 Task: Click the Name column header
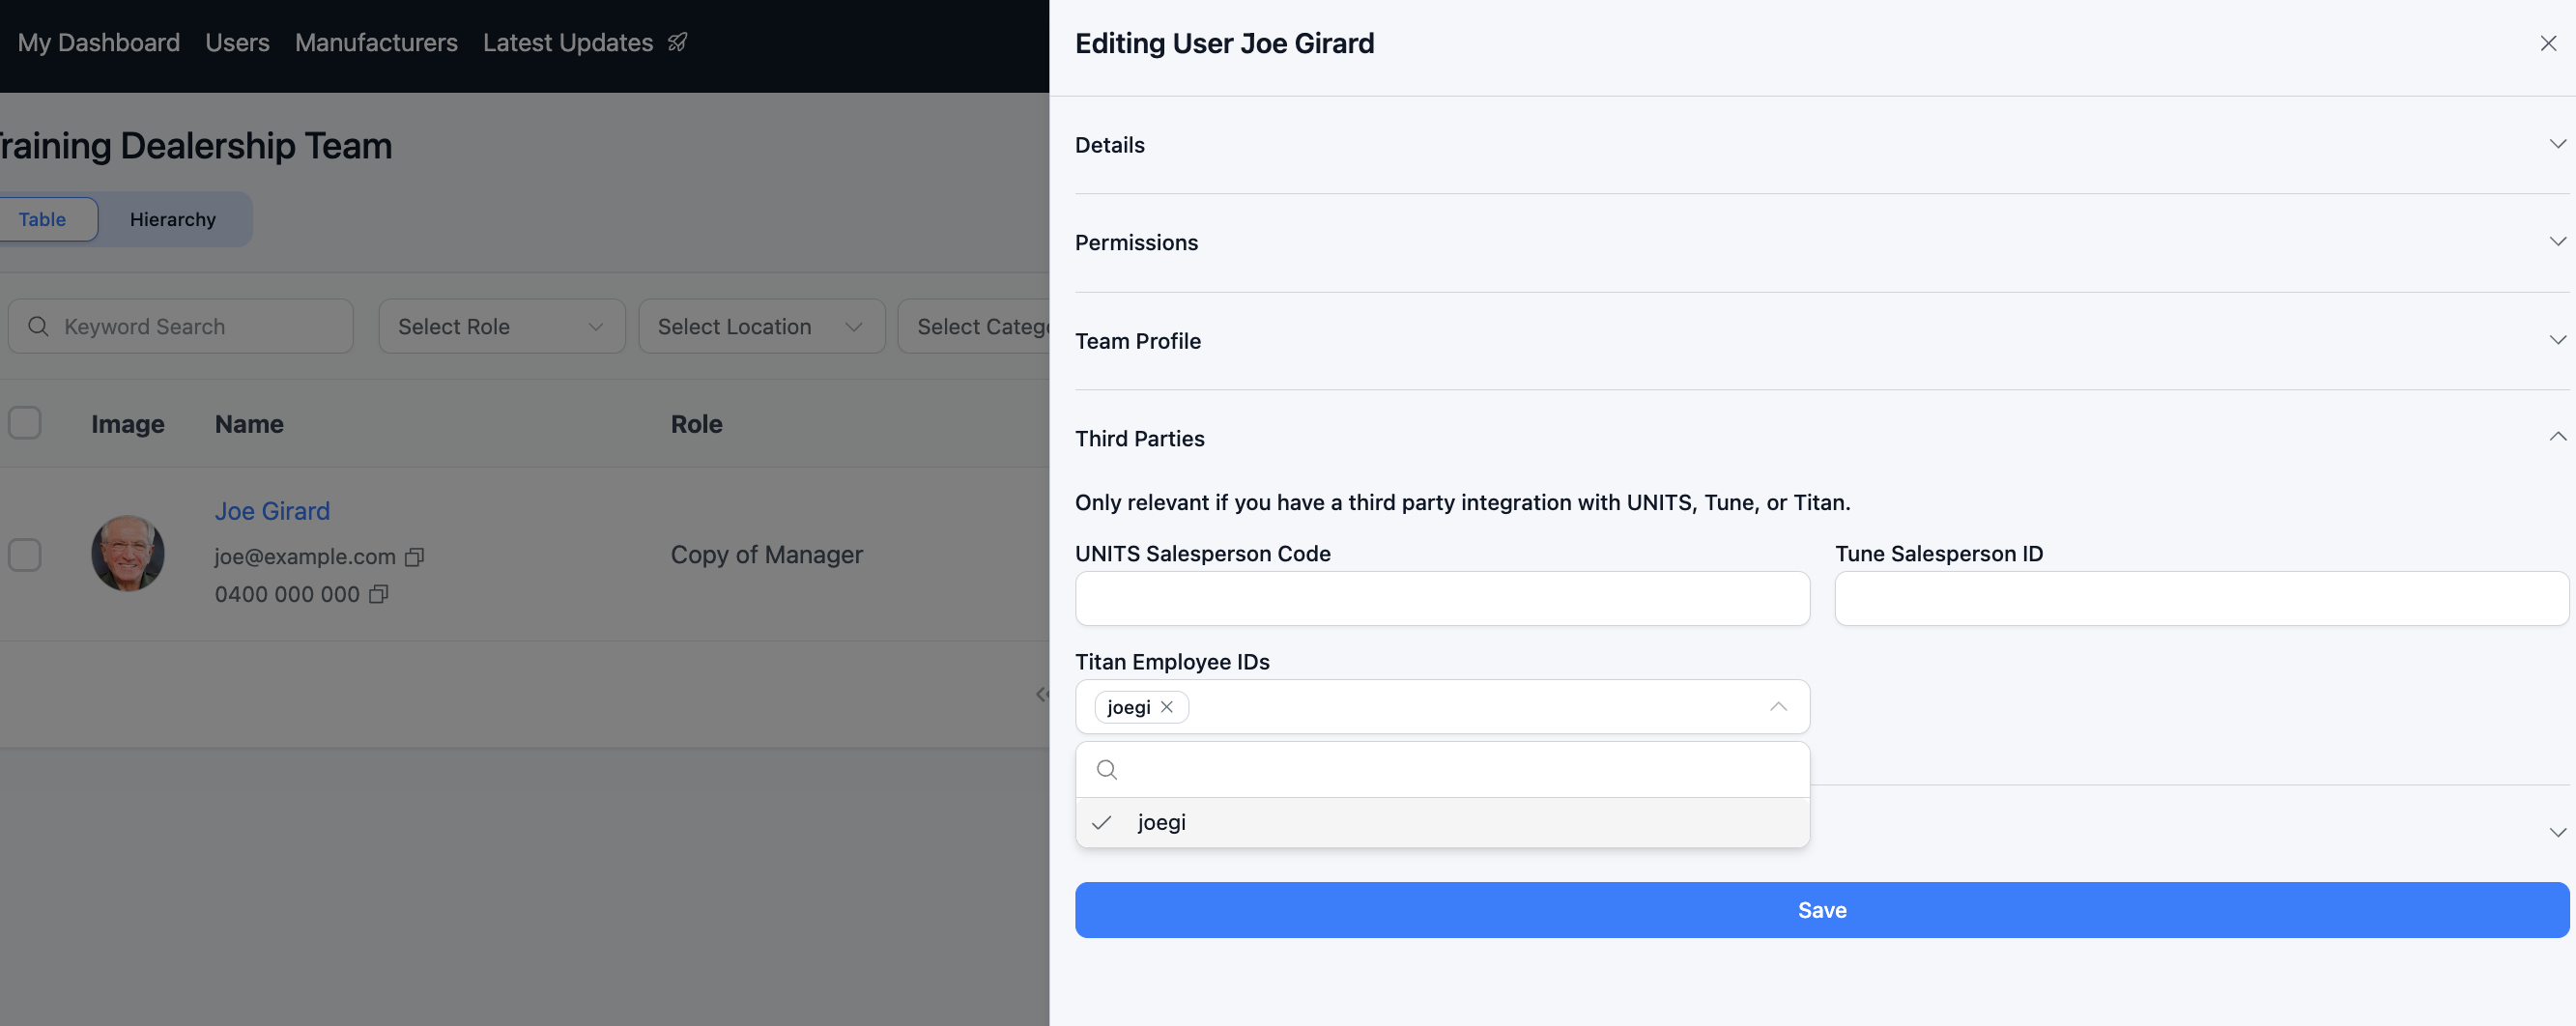249,424
